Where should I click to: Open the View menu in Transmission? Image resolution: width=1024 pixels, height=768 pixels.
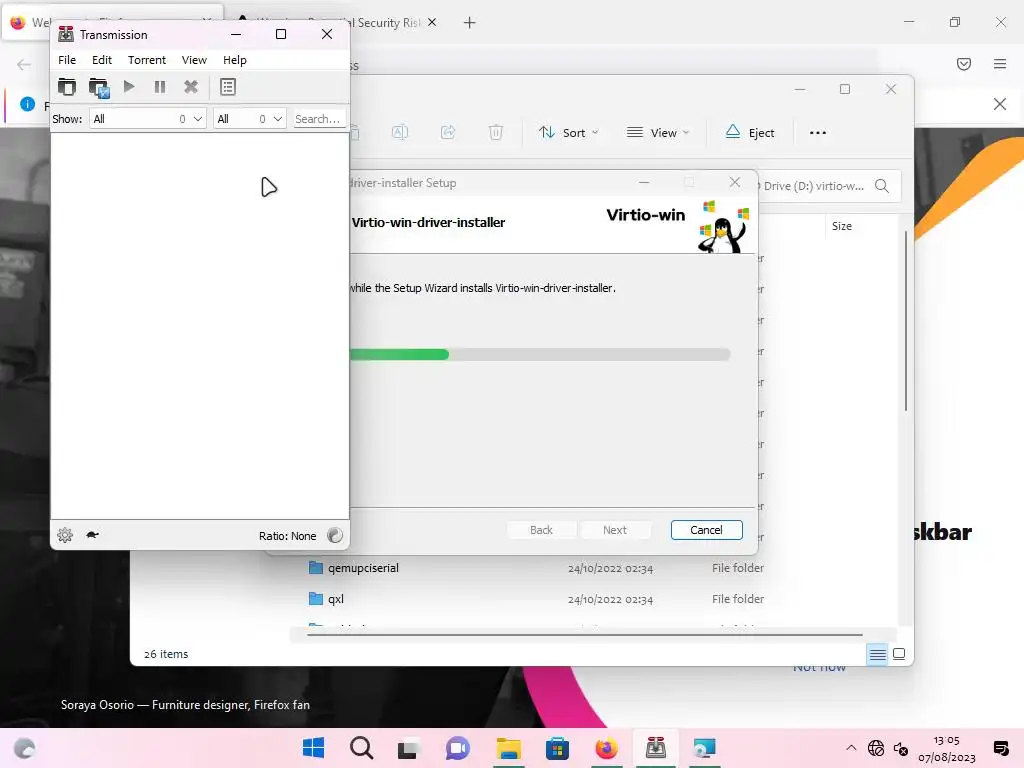[194, 60]
